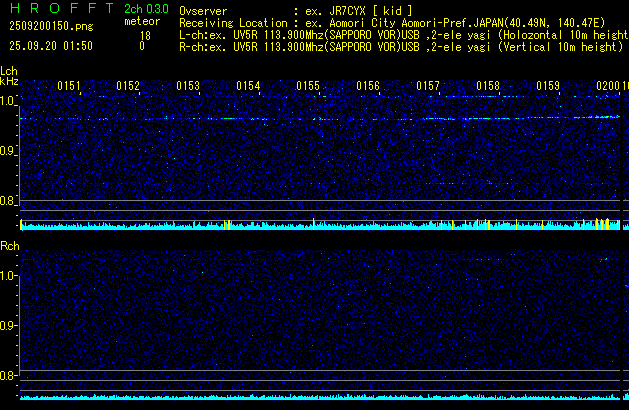Click the 0151 time marker
The height and width of the screenshot is (410, 629).
(68, 86)
